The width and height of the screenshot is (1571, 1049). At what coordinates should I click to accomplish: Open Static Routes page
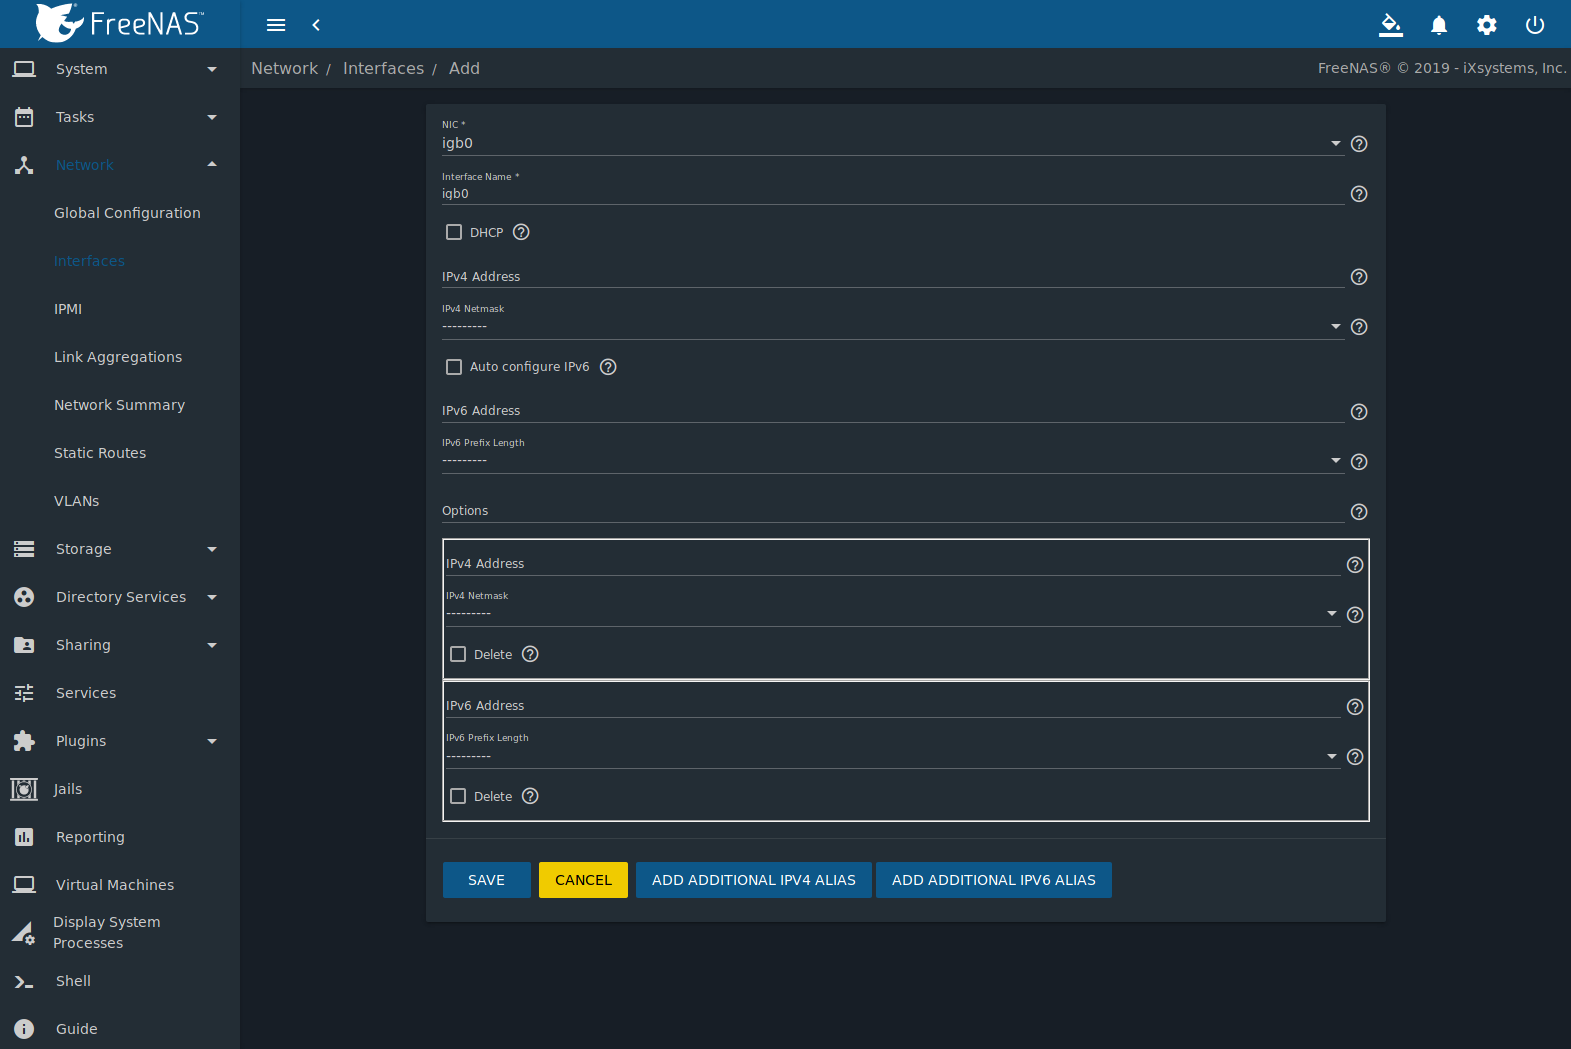[x=100, y=453]
